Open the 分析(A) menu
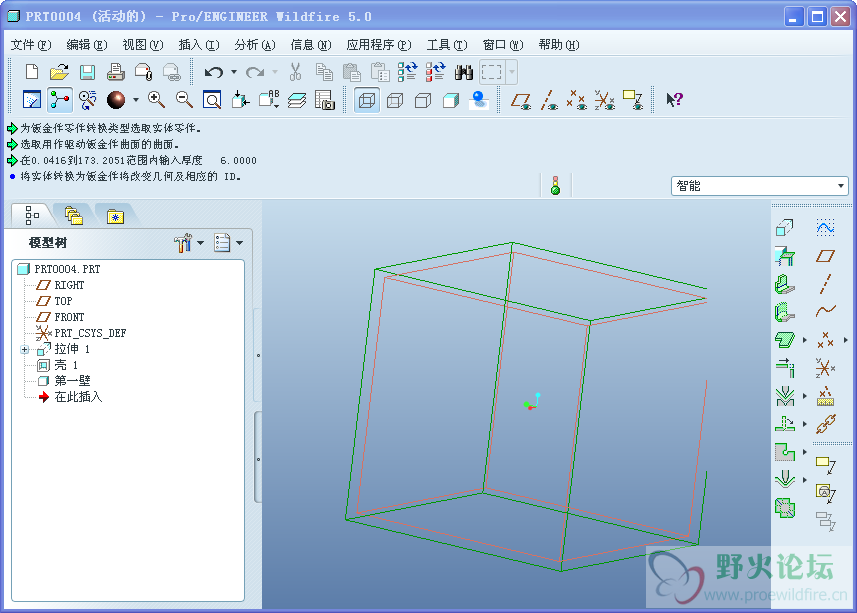This screenshot has width=857, height=613. tap(255, 45)
